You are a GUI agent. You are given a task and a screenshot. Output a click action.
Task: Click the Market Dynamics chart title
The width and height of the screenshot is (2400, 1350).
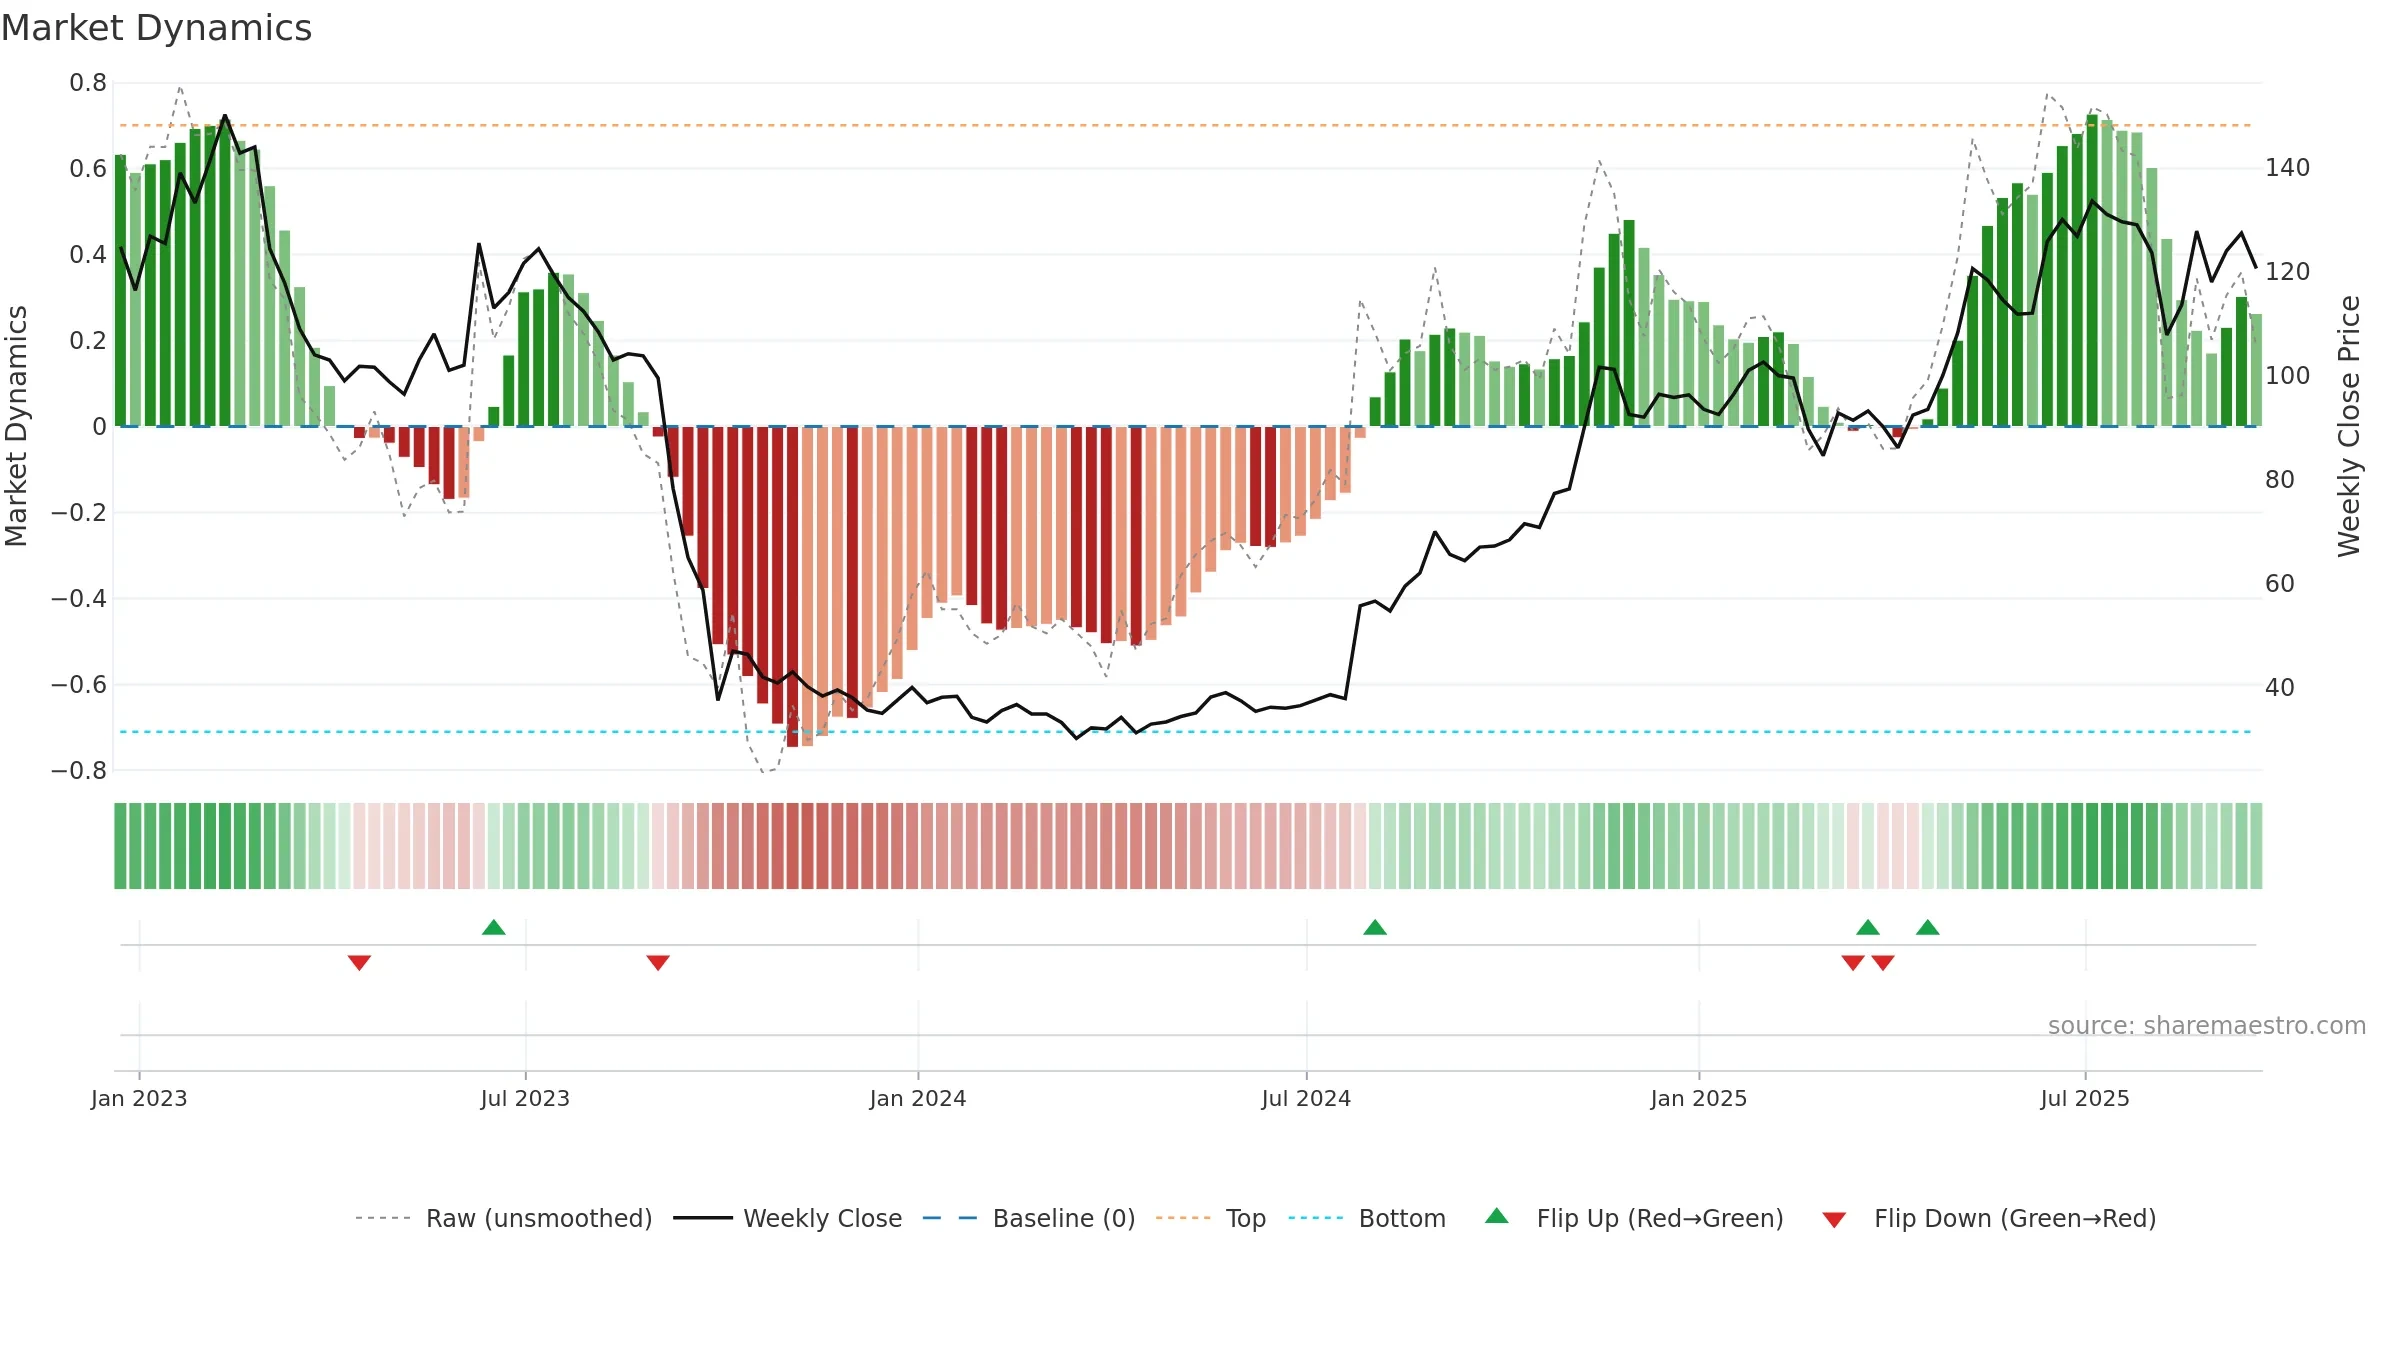[157, 28]
